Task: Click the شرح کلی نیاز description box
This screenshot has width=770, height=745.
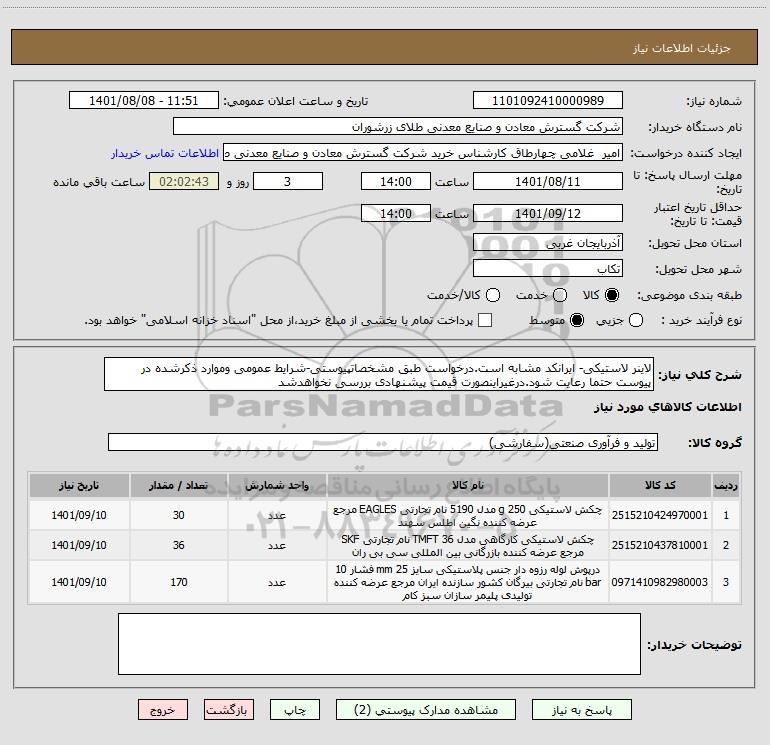Action: coord(379,375)
